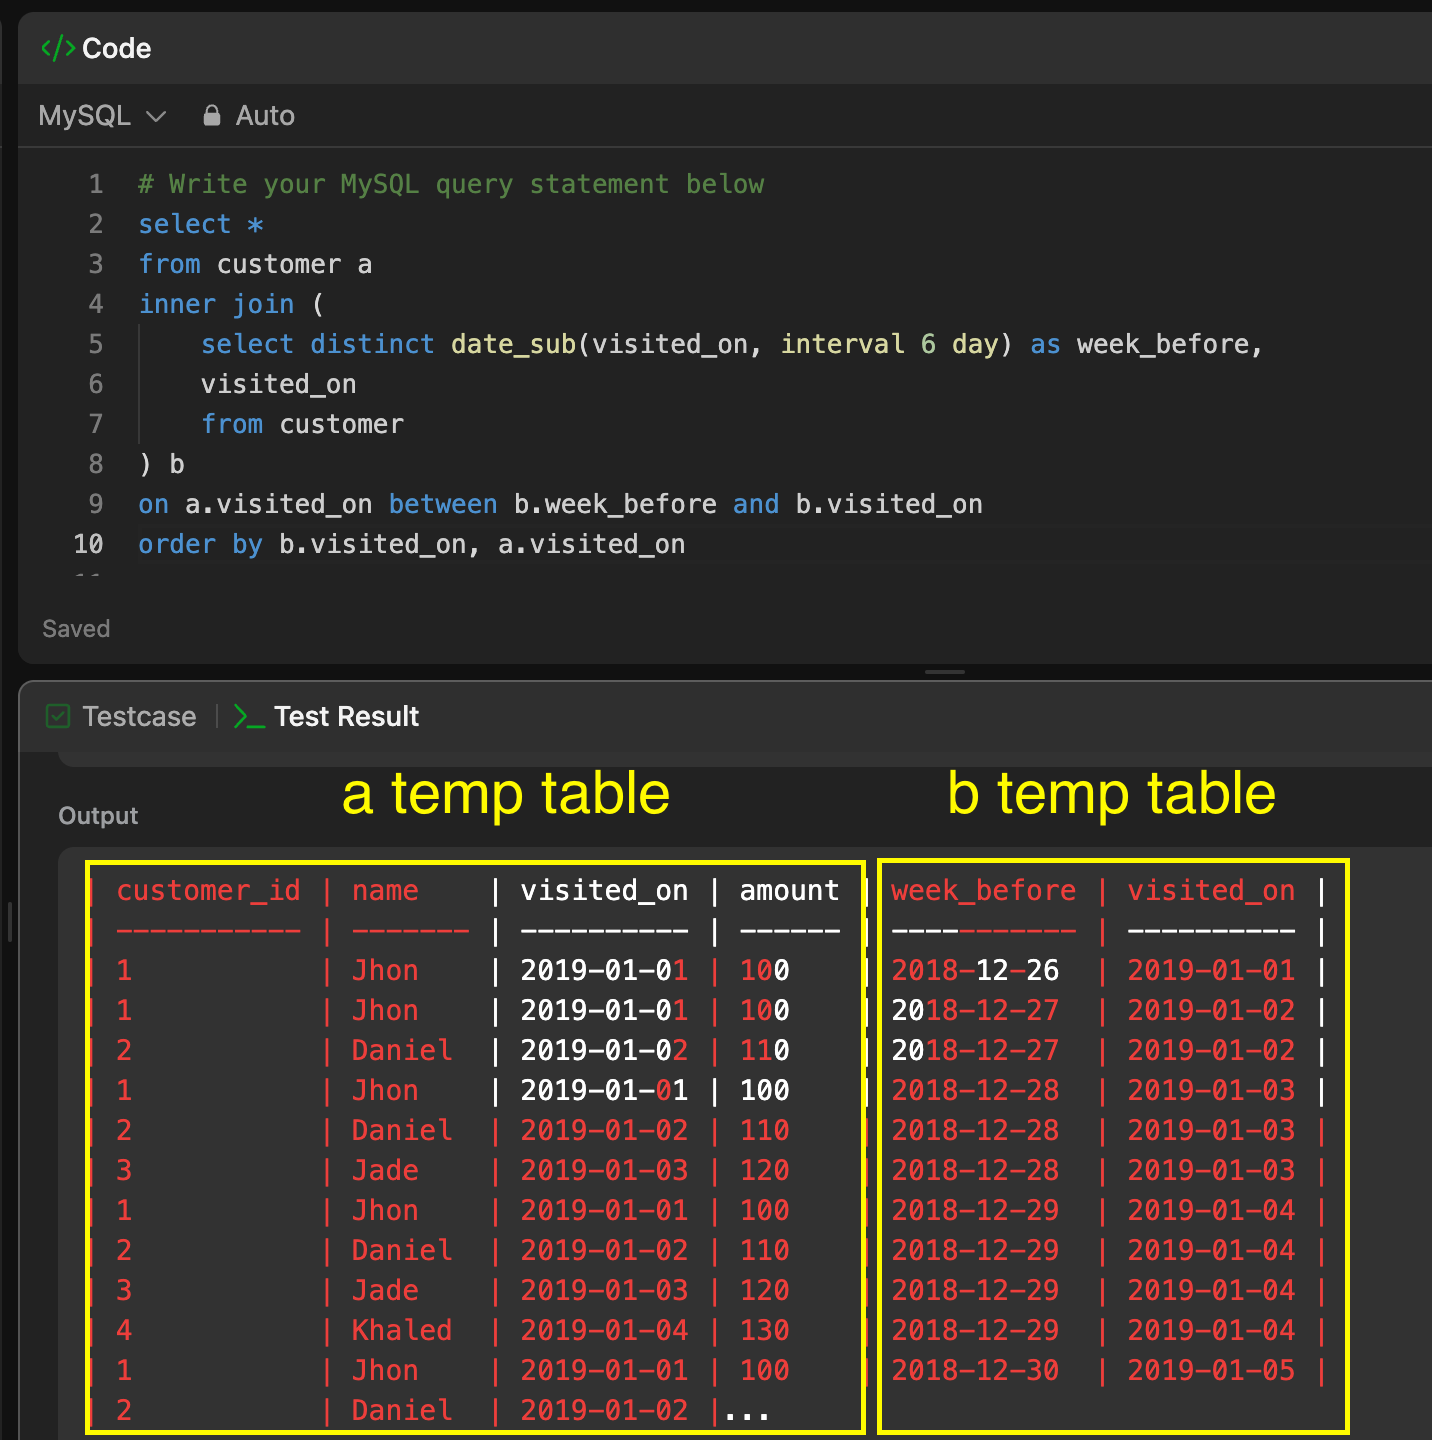
Task: Click line number 5 in the editor gutter
Action: click(x=96, y=344)
